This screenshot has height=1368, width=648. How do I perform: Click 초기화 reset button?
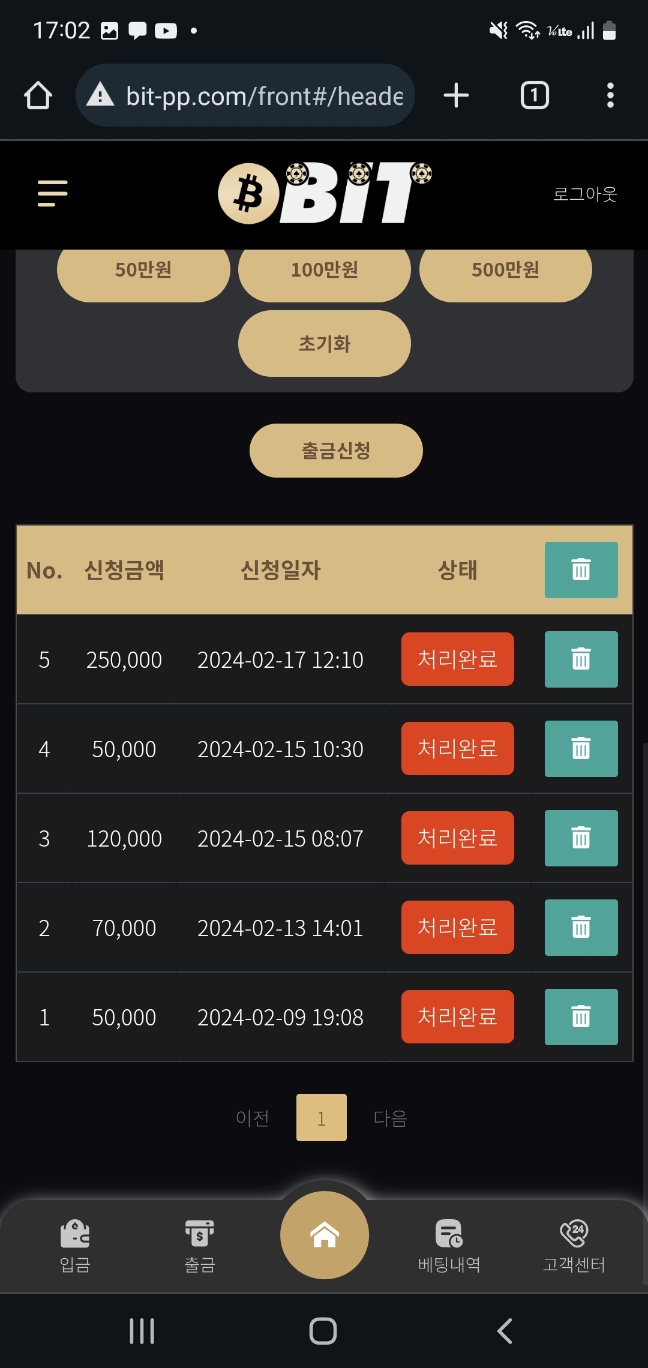point(324,343)
